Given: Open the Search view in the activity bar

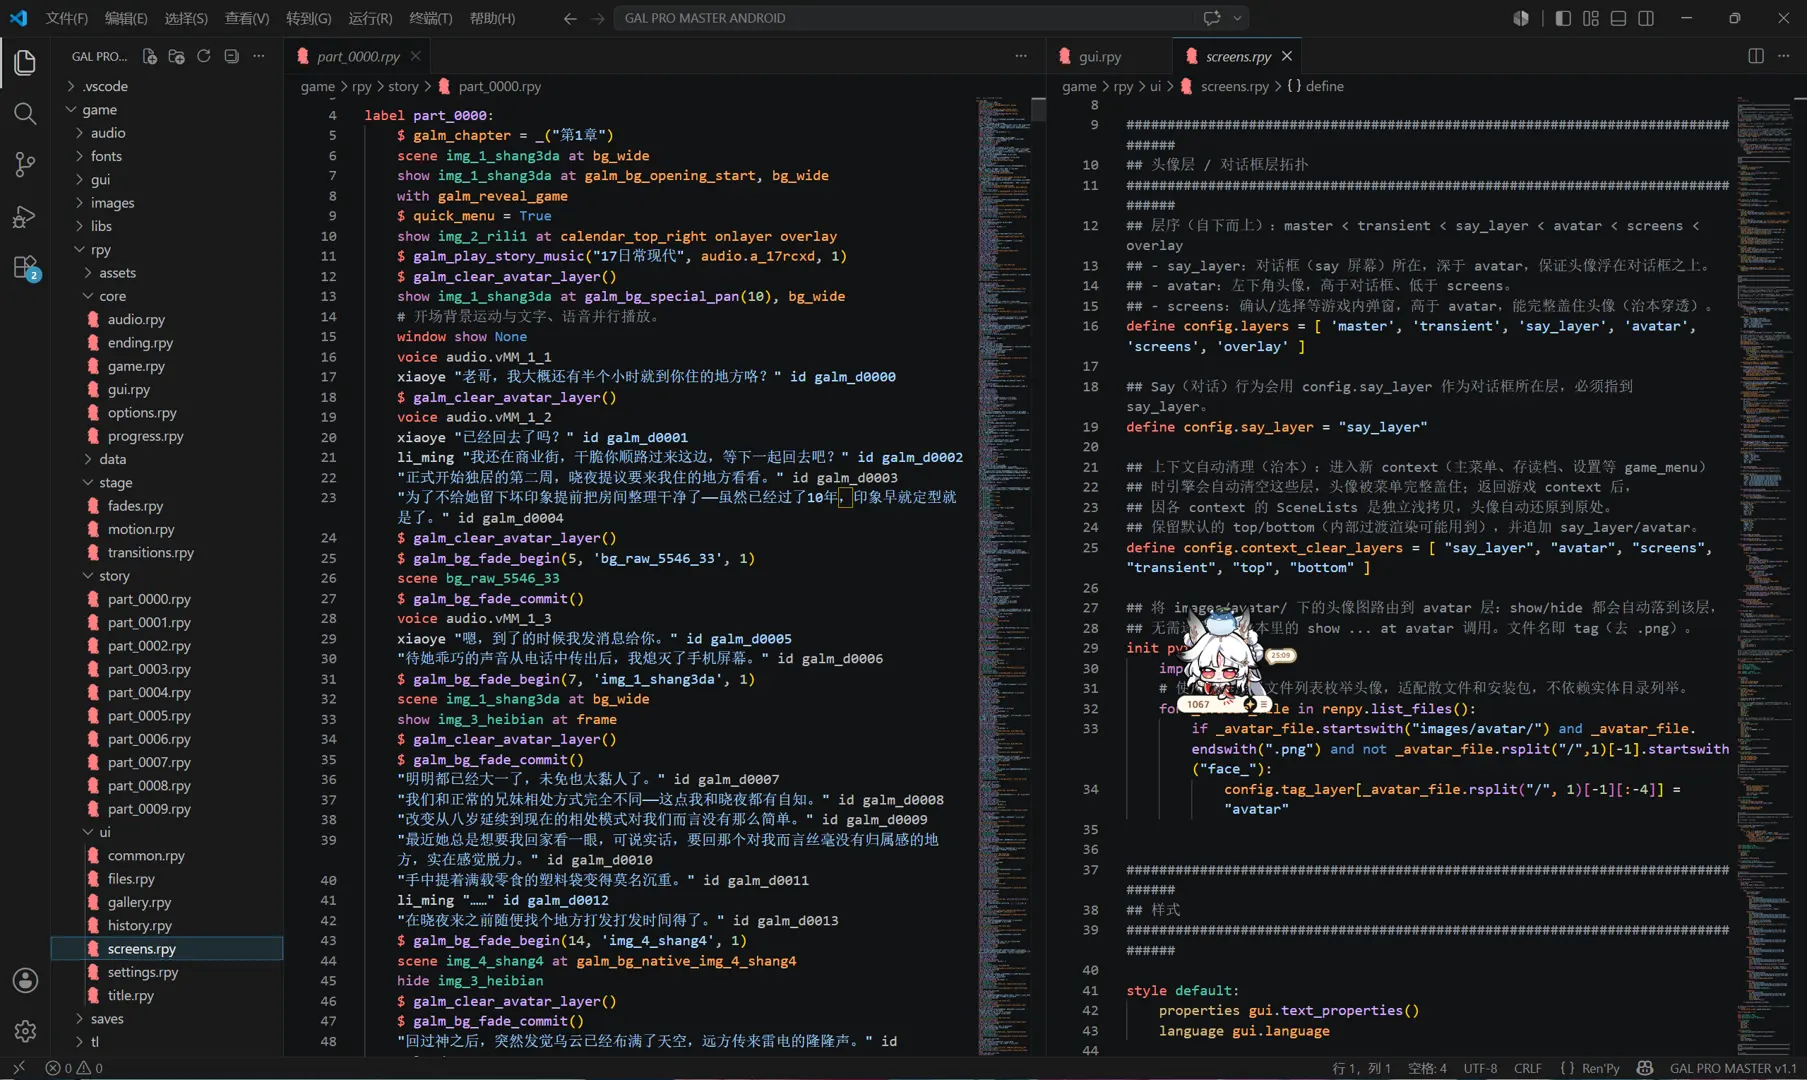Looking at the screenshot, I should point(25,113).
